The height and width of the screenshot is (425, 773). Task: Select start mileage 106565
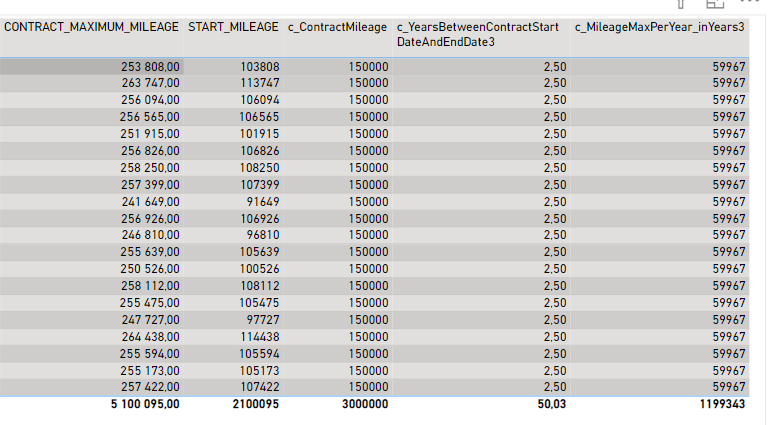(260, 117)
